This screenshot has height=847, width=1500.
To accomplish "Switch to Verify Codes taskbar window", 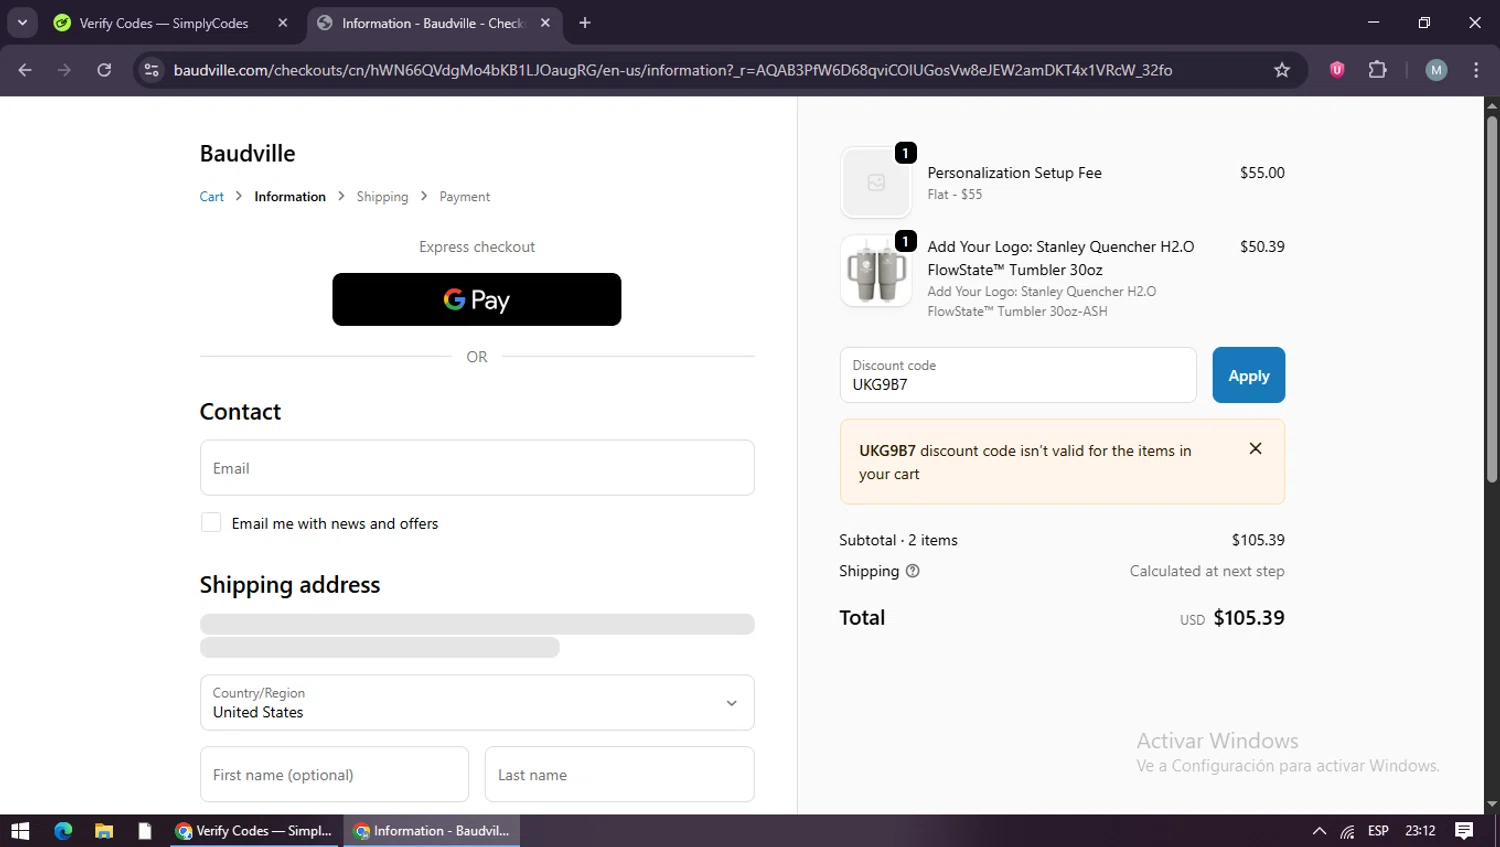I will click(256, 831).
